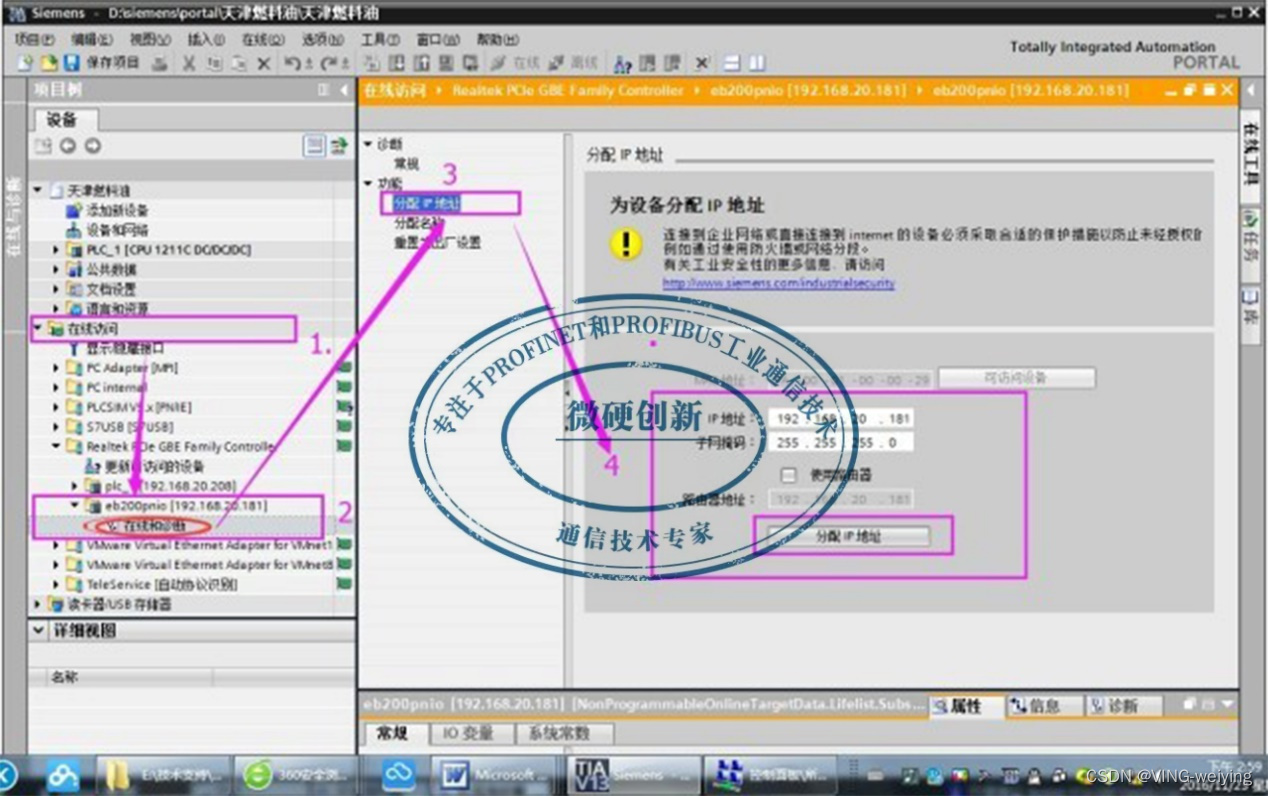This screenshot has width=1268, height=796.
Task: Click the project tree forward arrow
Action: click(x=92, y=146)
